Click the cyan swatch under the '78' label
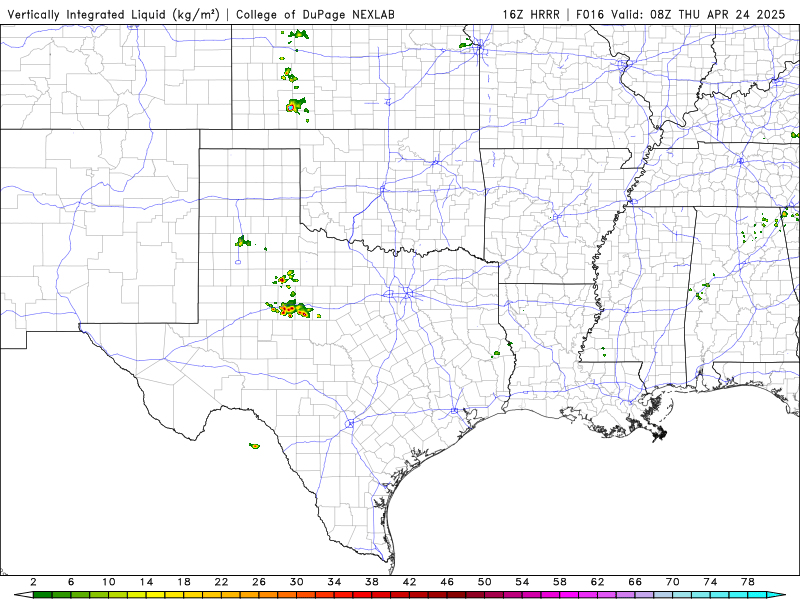 click(x=757, y=595)
